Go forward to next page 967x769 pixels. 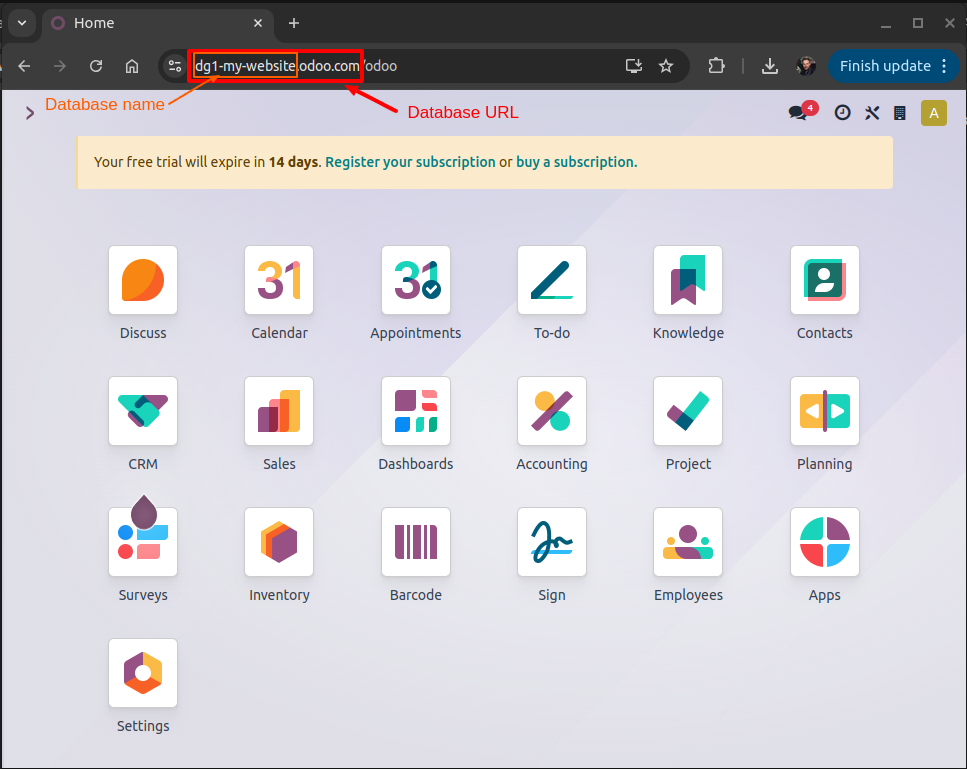tap(60, 66)
